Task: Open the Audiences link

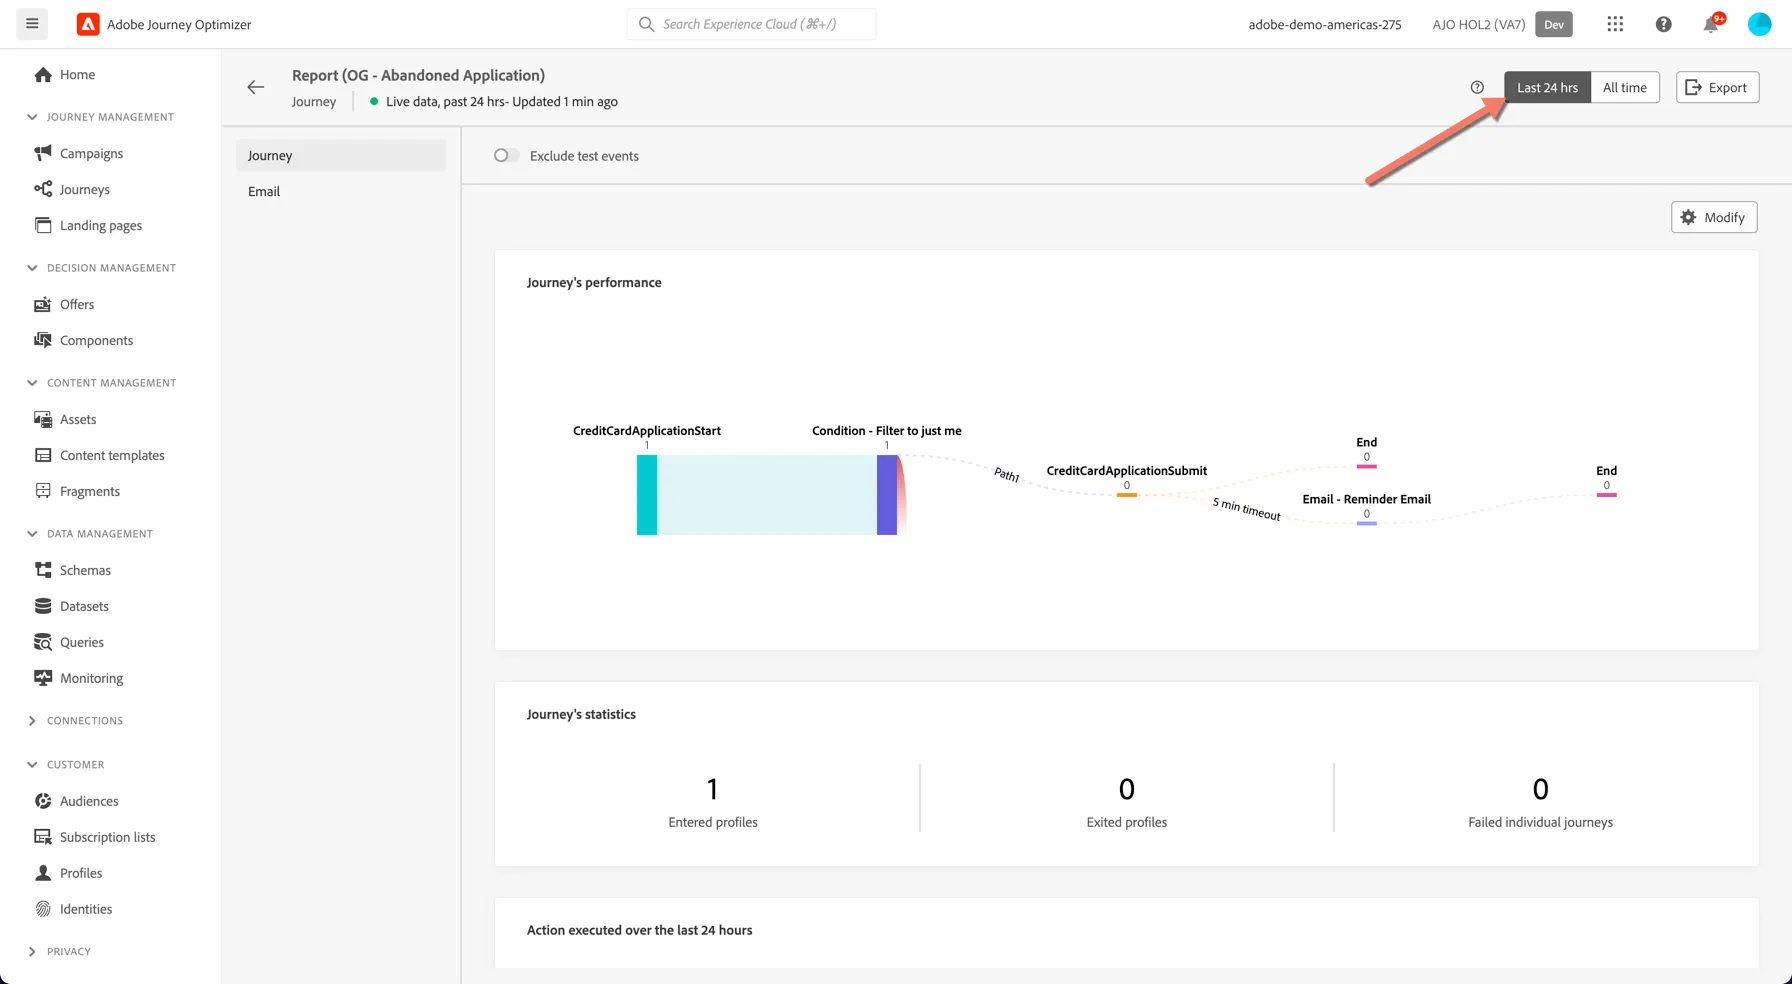Action: pos(89,801)
